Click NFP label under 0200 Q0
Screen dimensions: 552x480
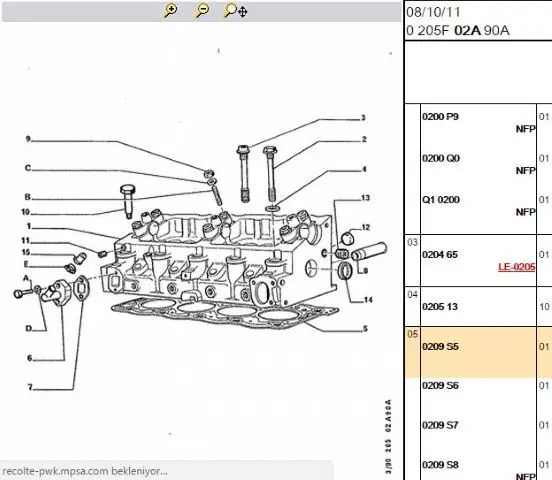pos(526,171)
